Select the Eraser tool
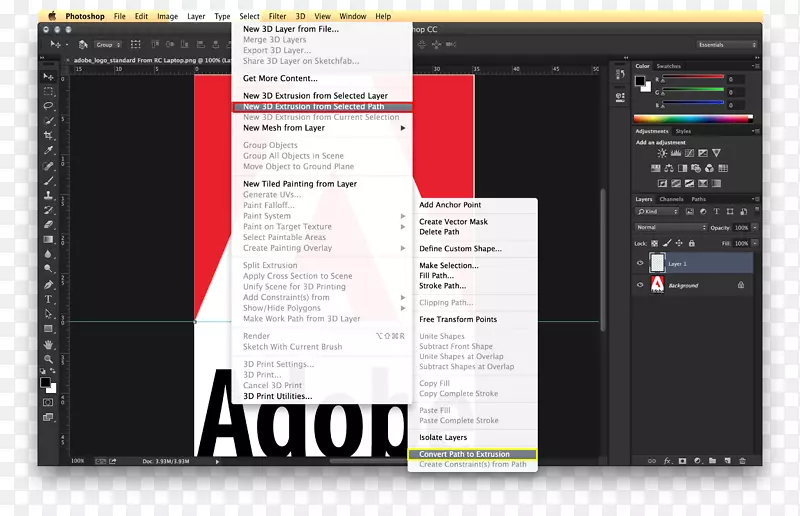This screenshot has height=516, width=800. [x=48, y=225]
